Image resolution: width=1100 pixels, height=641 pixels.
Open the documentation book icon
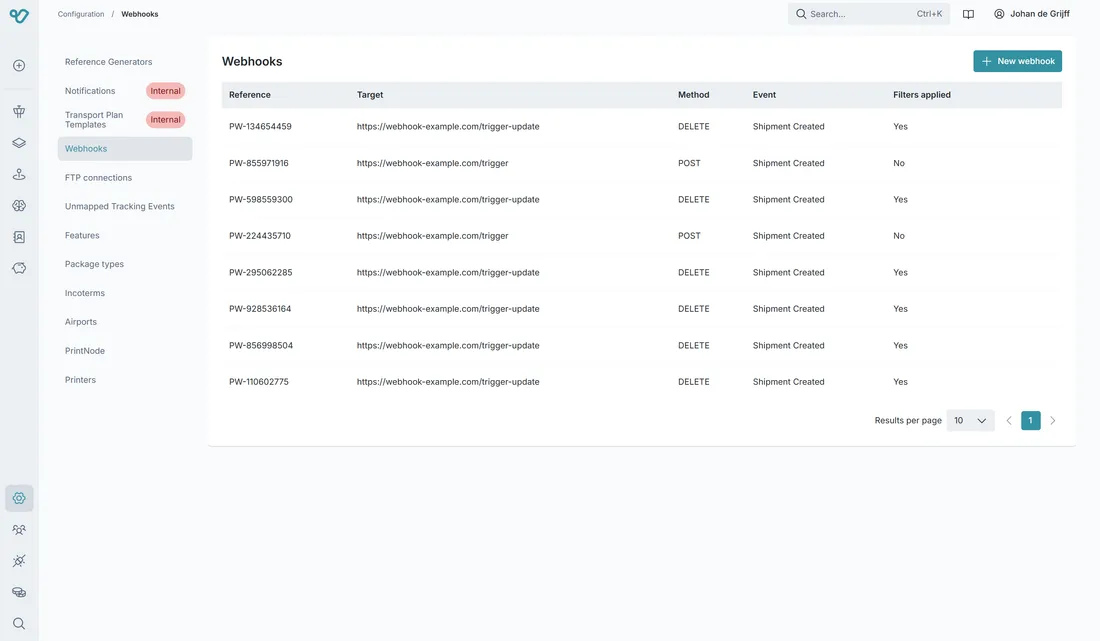pyautogui.click(x=968, y=14)
